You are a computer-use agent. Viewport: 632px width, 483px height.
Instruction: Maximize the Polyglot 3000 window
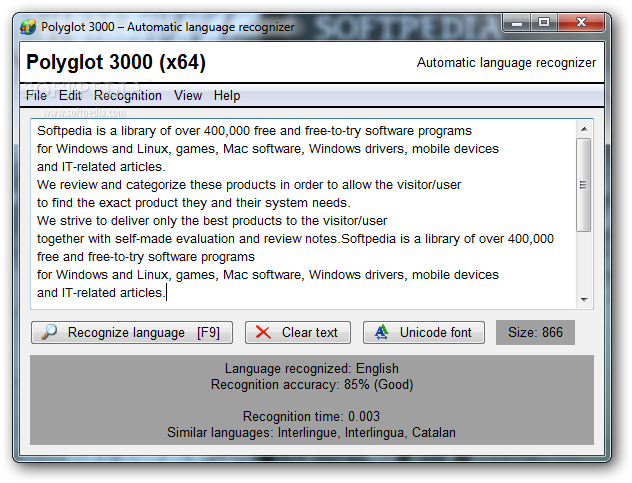tap(544, 23)
